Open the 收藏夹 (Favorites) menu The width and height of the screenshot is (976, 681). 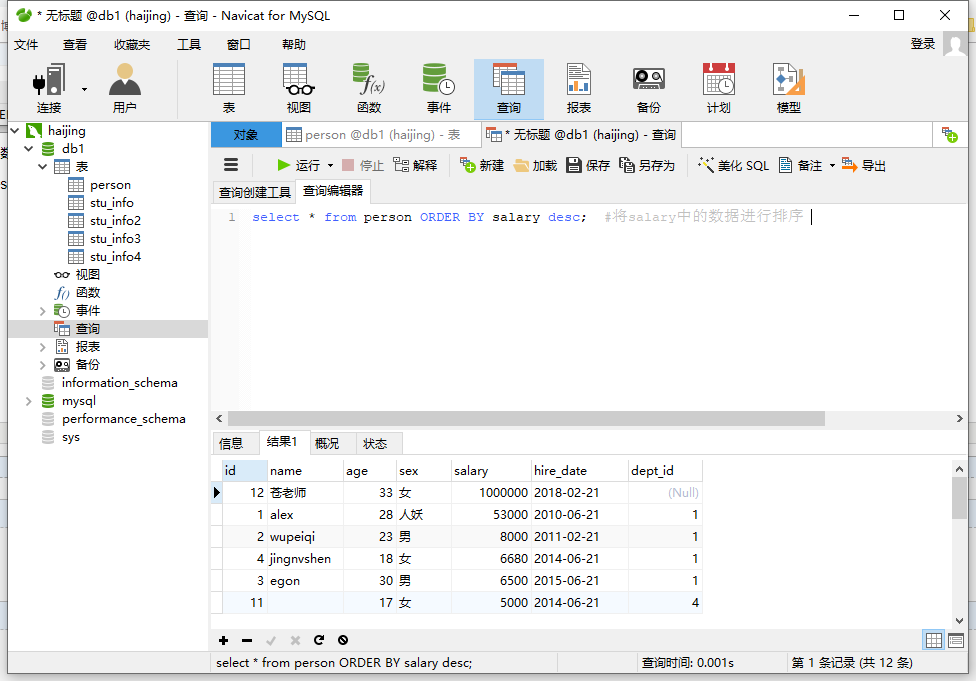132,44
